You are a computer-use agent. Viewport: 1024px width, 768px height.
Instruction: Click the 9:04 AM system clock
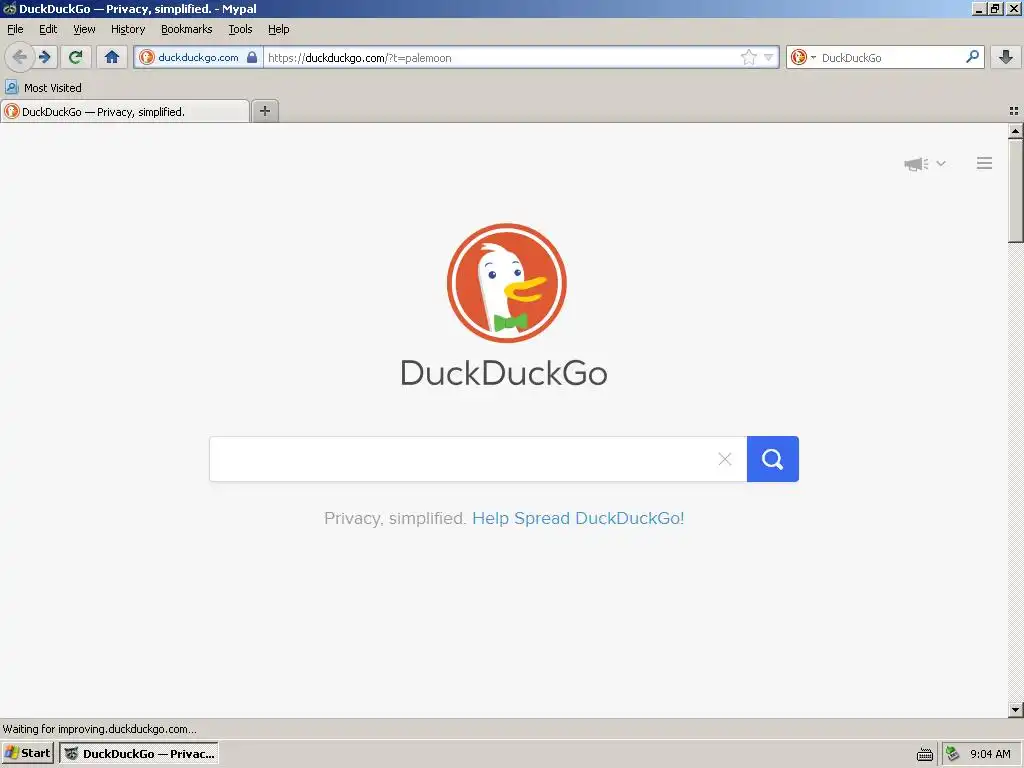pos(991,754)
